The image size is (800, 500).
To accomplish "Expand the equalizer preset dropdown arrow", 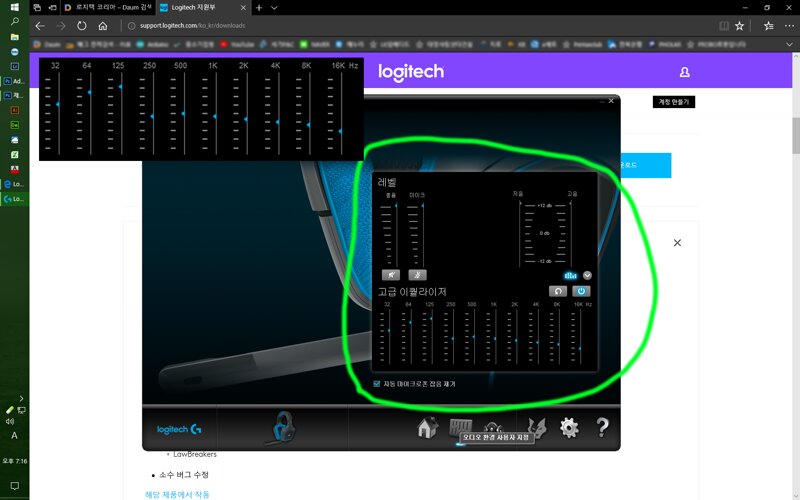I will tap(587, 276).
